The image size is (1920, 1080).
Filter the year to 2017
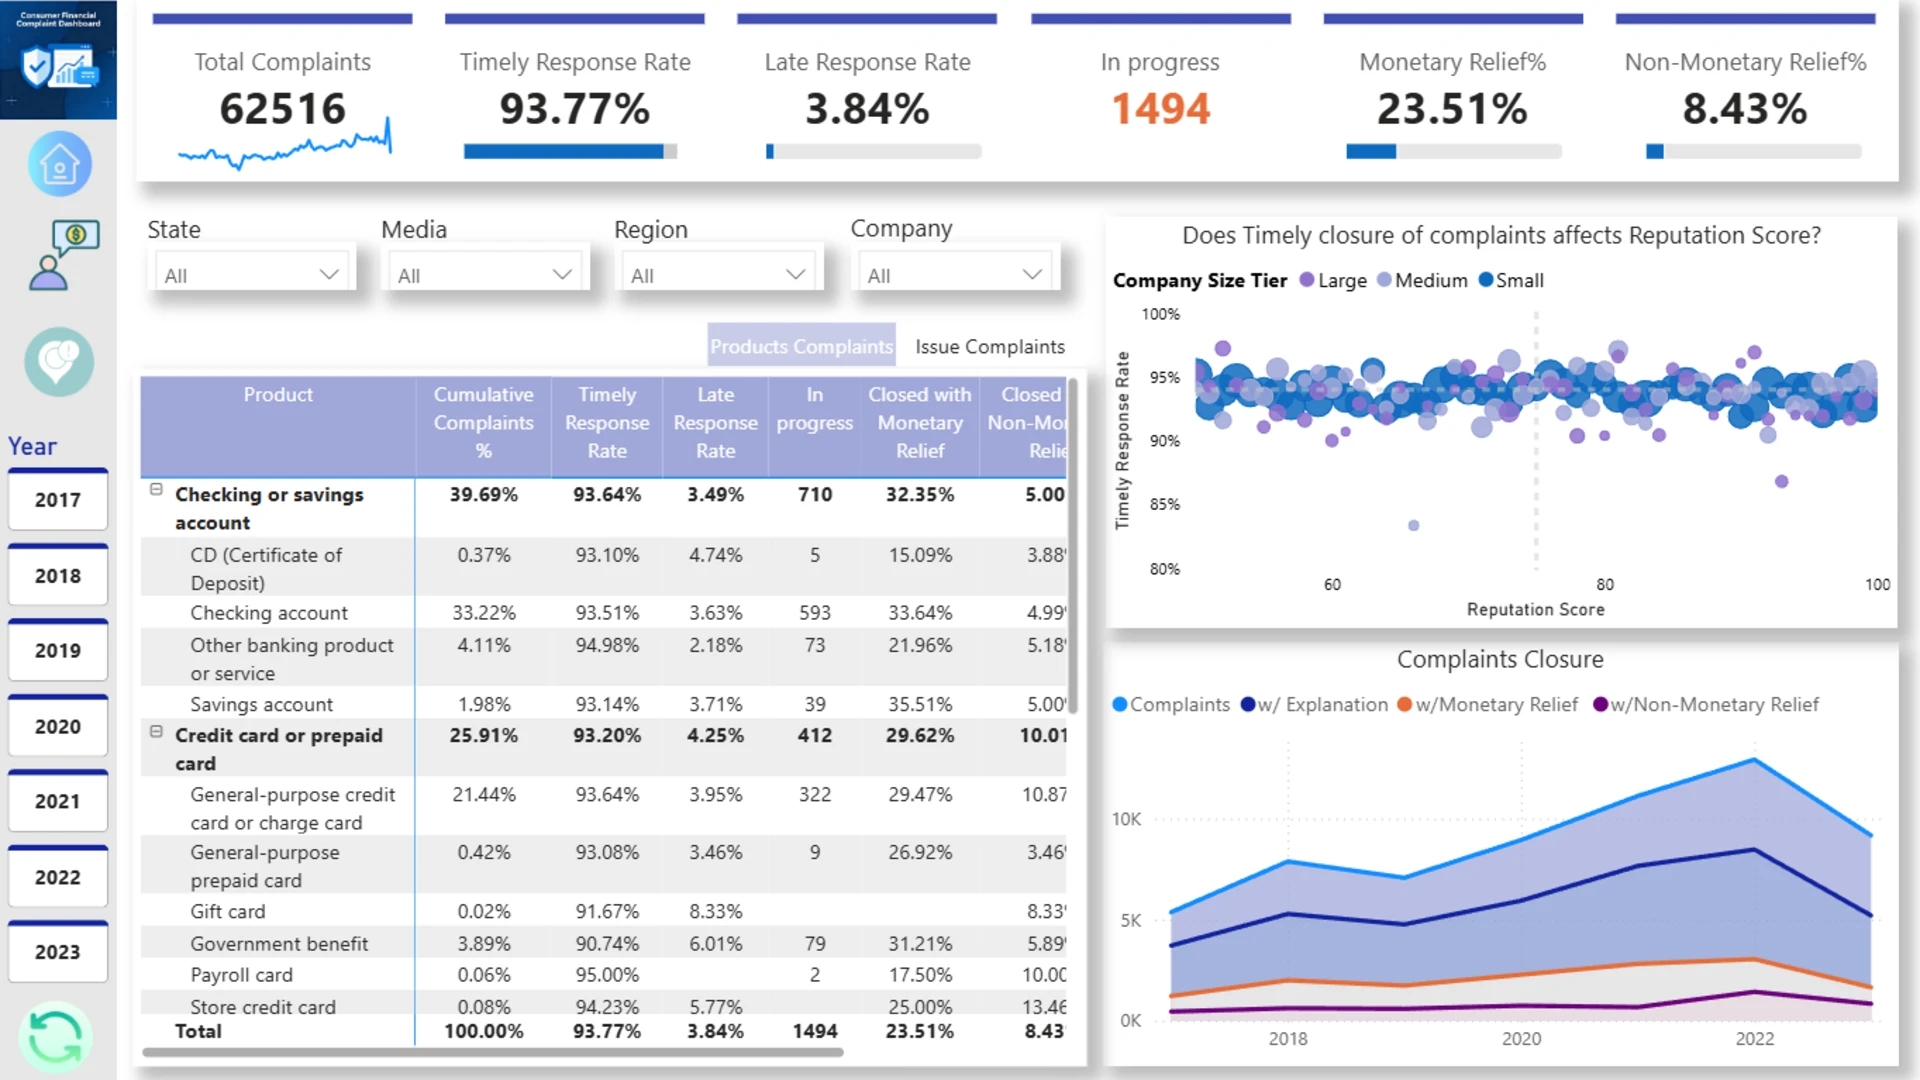coord(58,500)
